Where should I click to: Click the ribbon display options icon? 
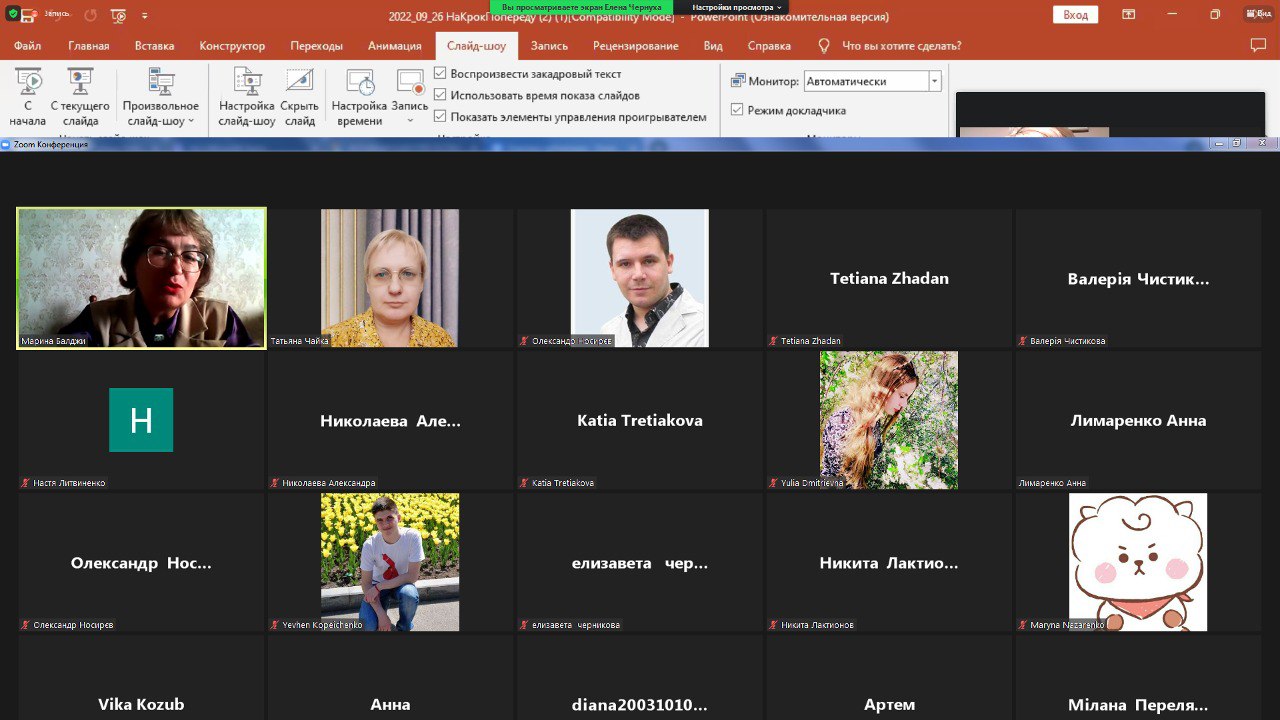(1128, 15)
